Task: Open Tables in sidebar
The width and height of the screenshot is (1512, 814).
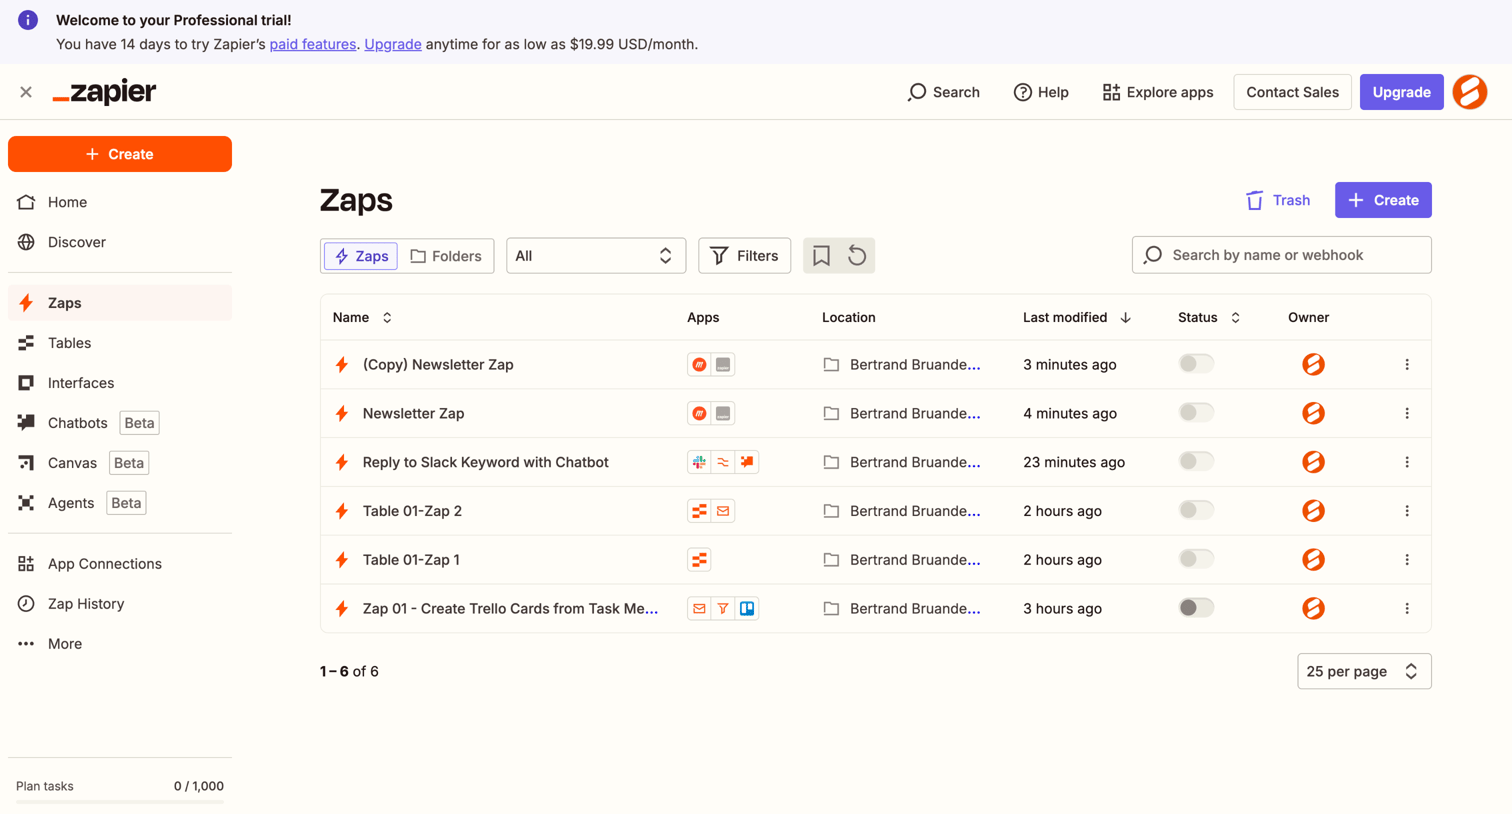Action: tap(120, 343)
